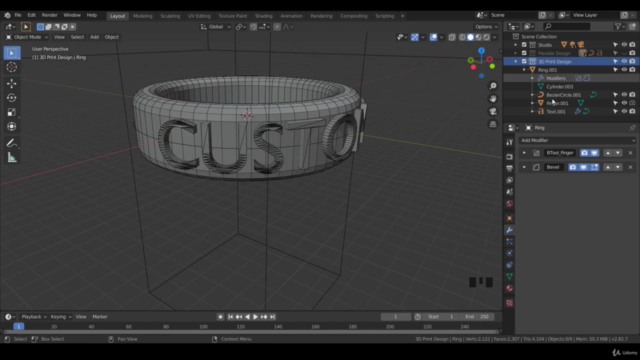Open the viewport Add menu
This screenshot has height=360, width=640.
[94, 37]
